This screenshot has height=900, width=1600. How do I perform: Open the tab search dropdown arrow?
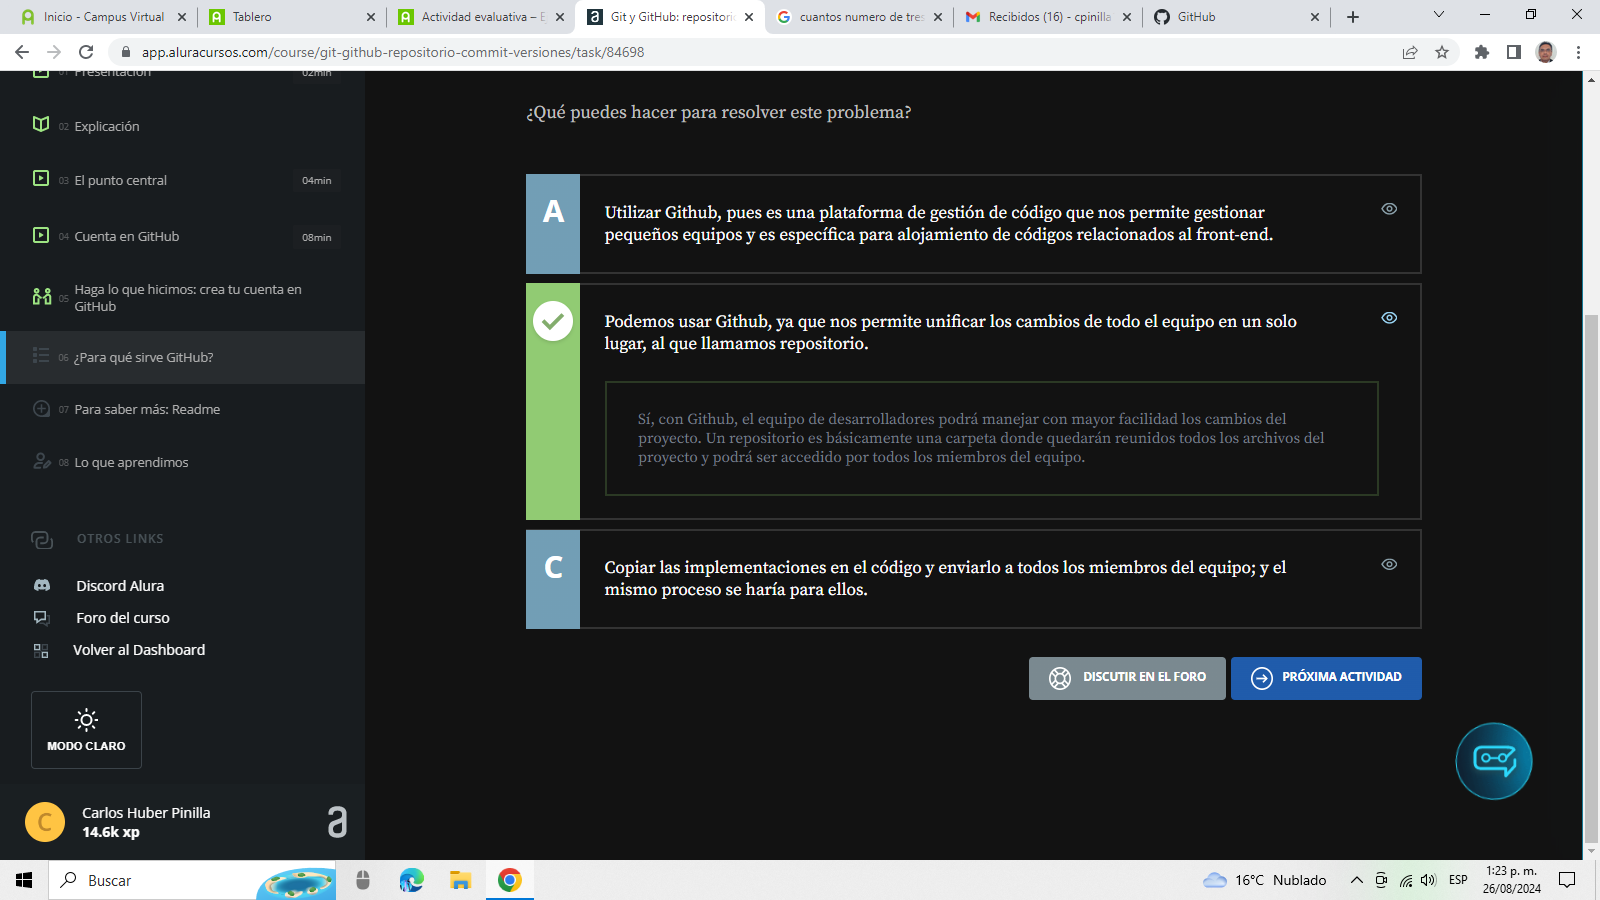[x=1438, y=15]
